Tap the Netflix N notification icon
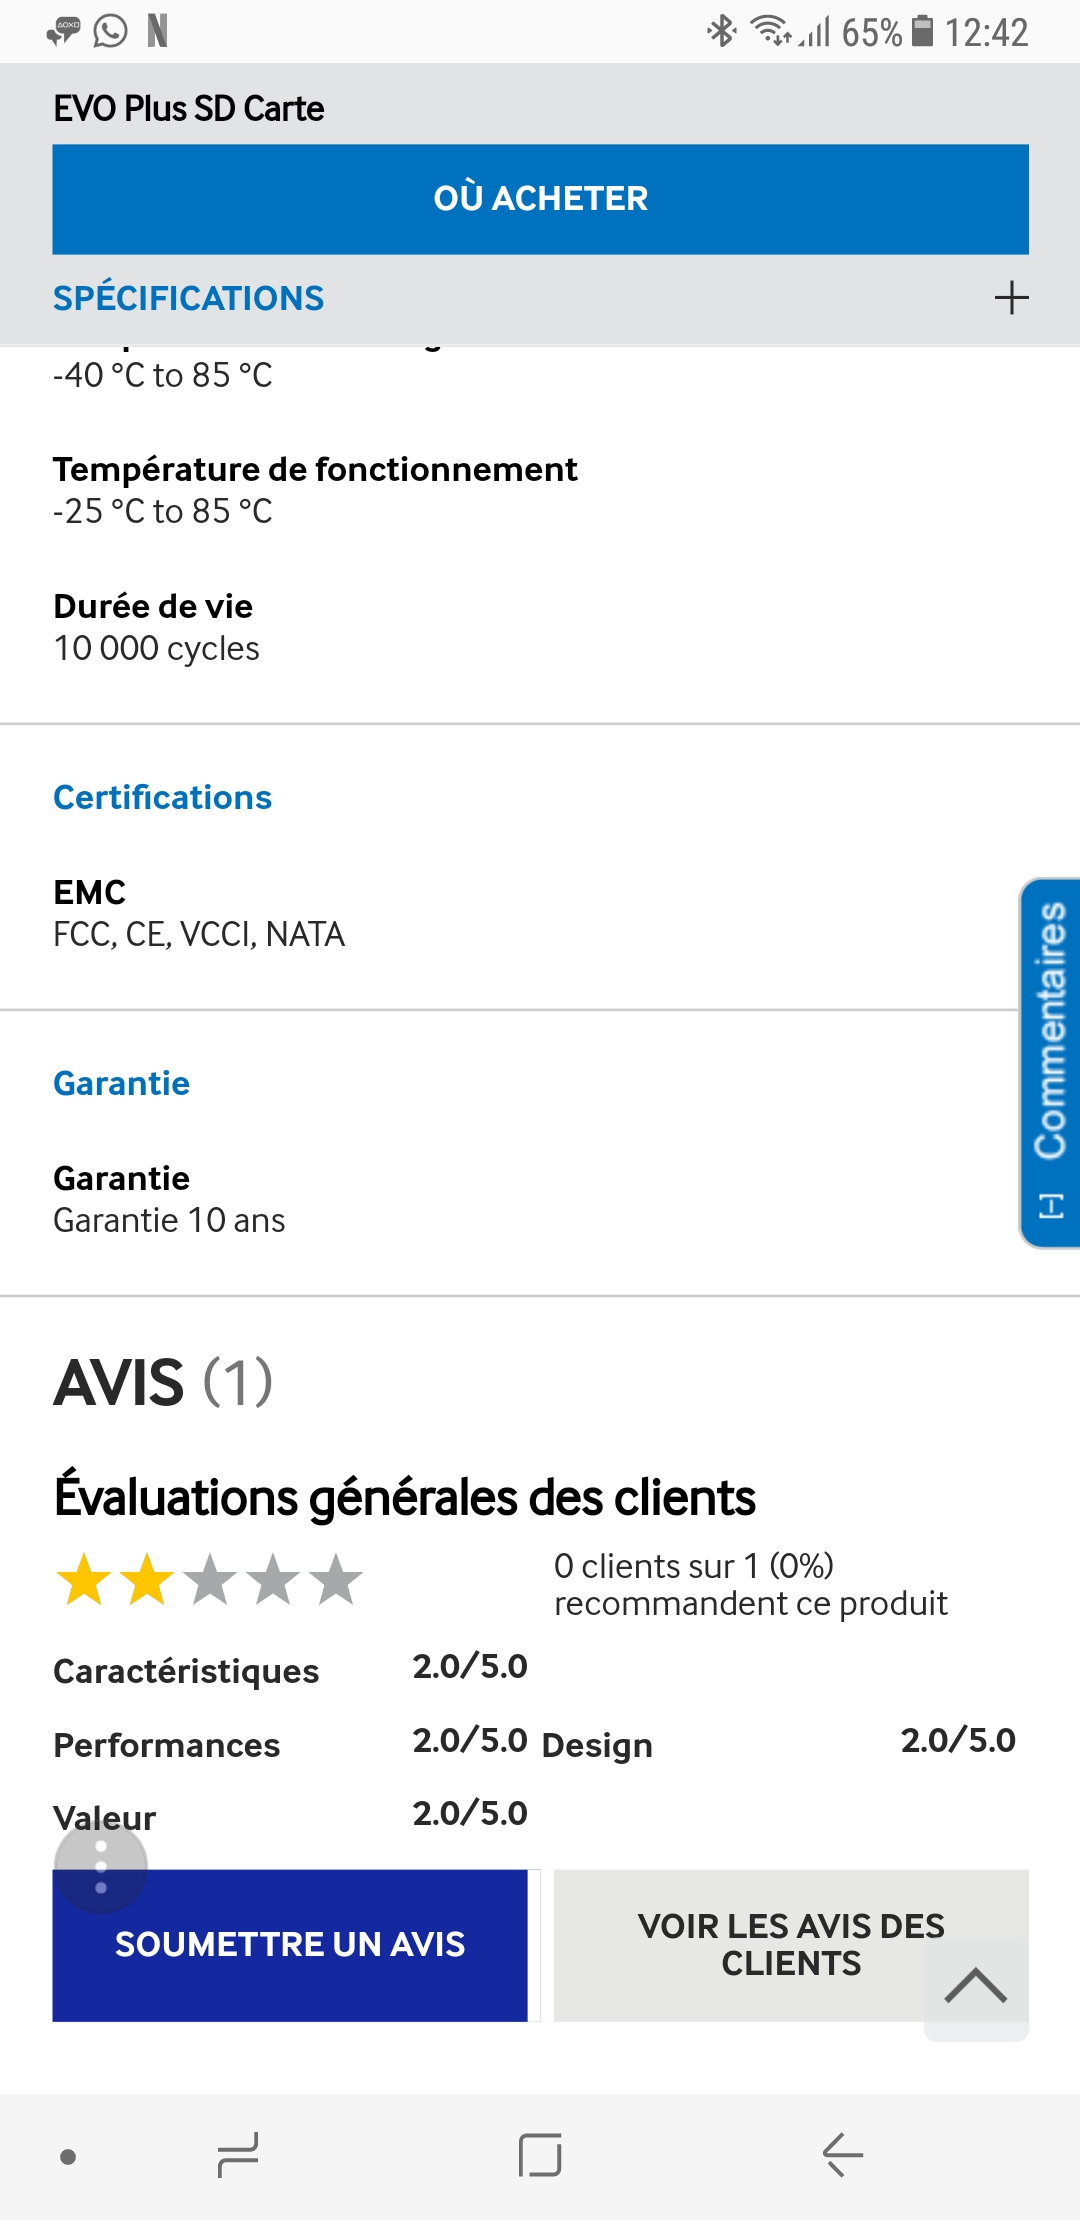The image size is (1080, 2220). pyautogui.click(x=157, y=32)
